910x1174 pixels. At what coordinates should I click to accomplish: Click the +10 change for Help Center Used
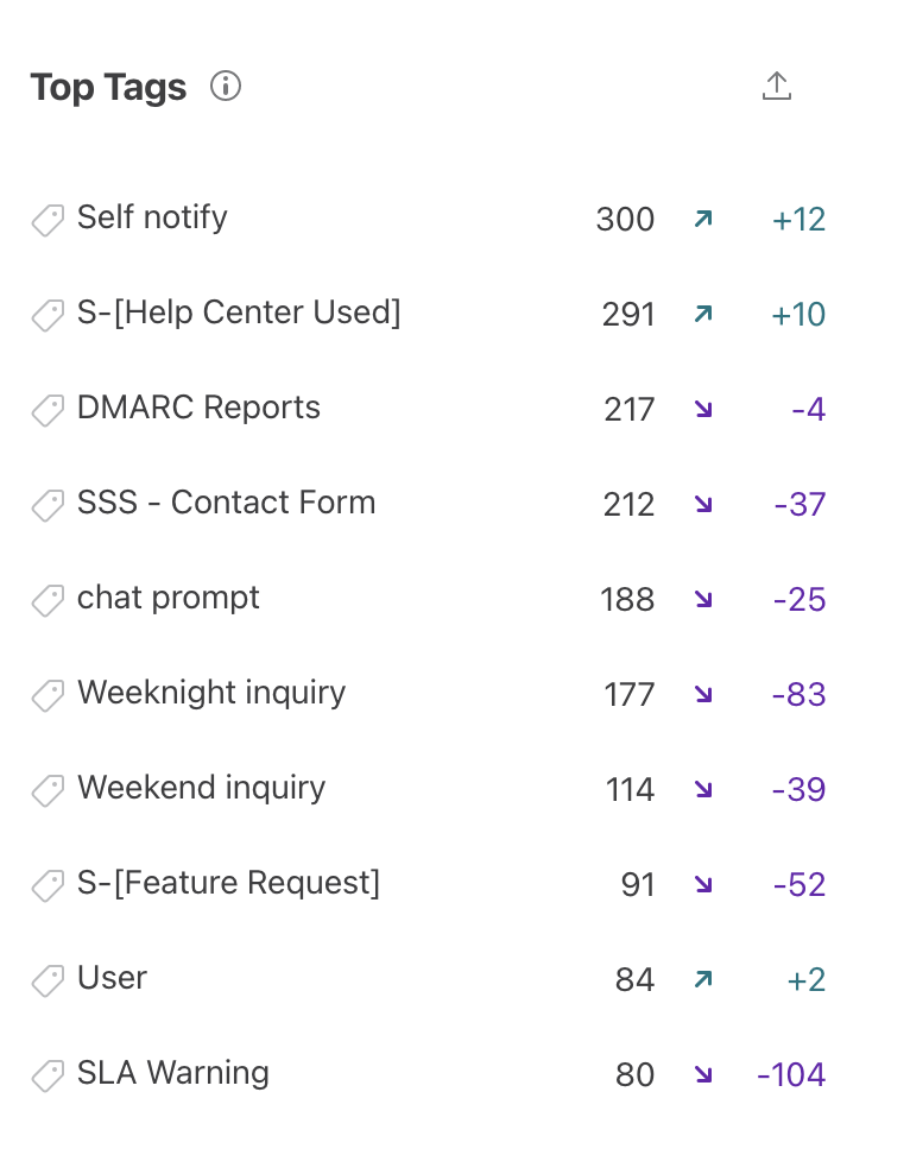[798, 314]
